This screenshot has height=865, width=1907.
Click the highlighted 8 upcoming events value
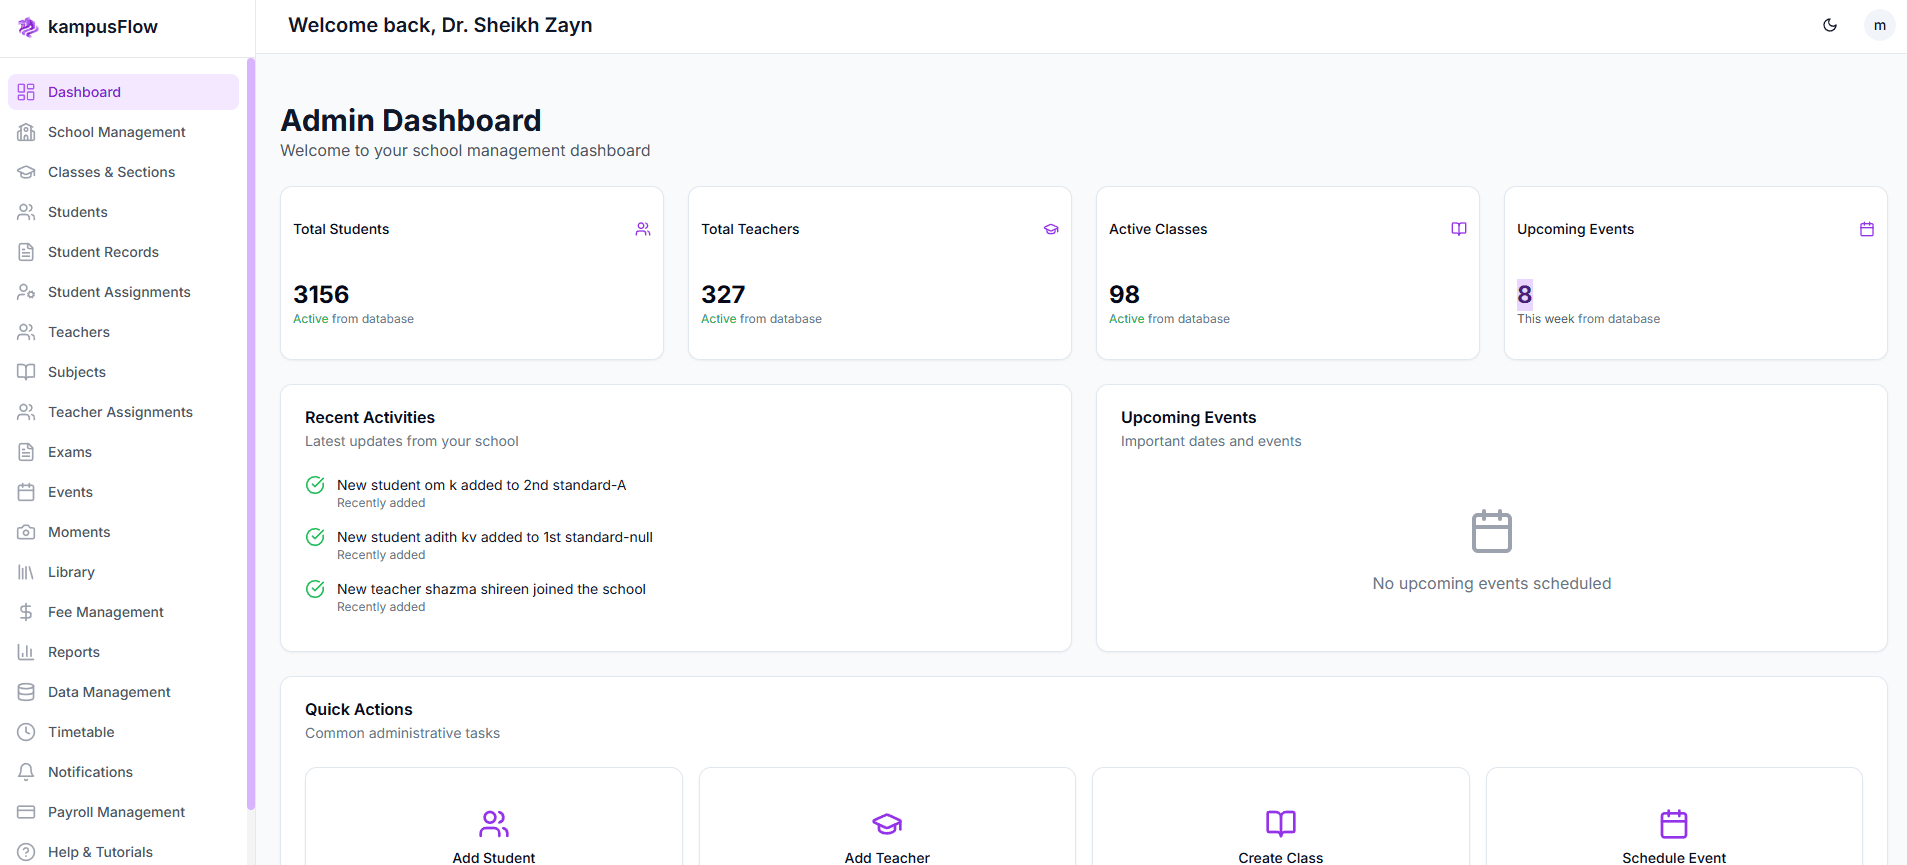pyautogui.click(x=1525, y=294)
